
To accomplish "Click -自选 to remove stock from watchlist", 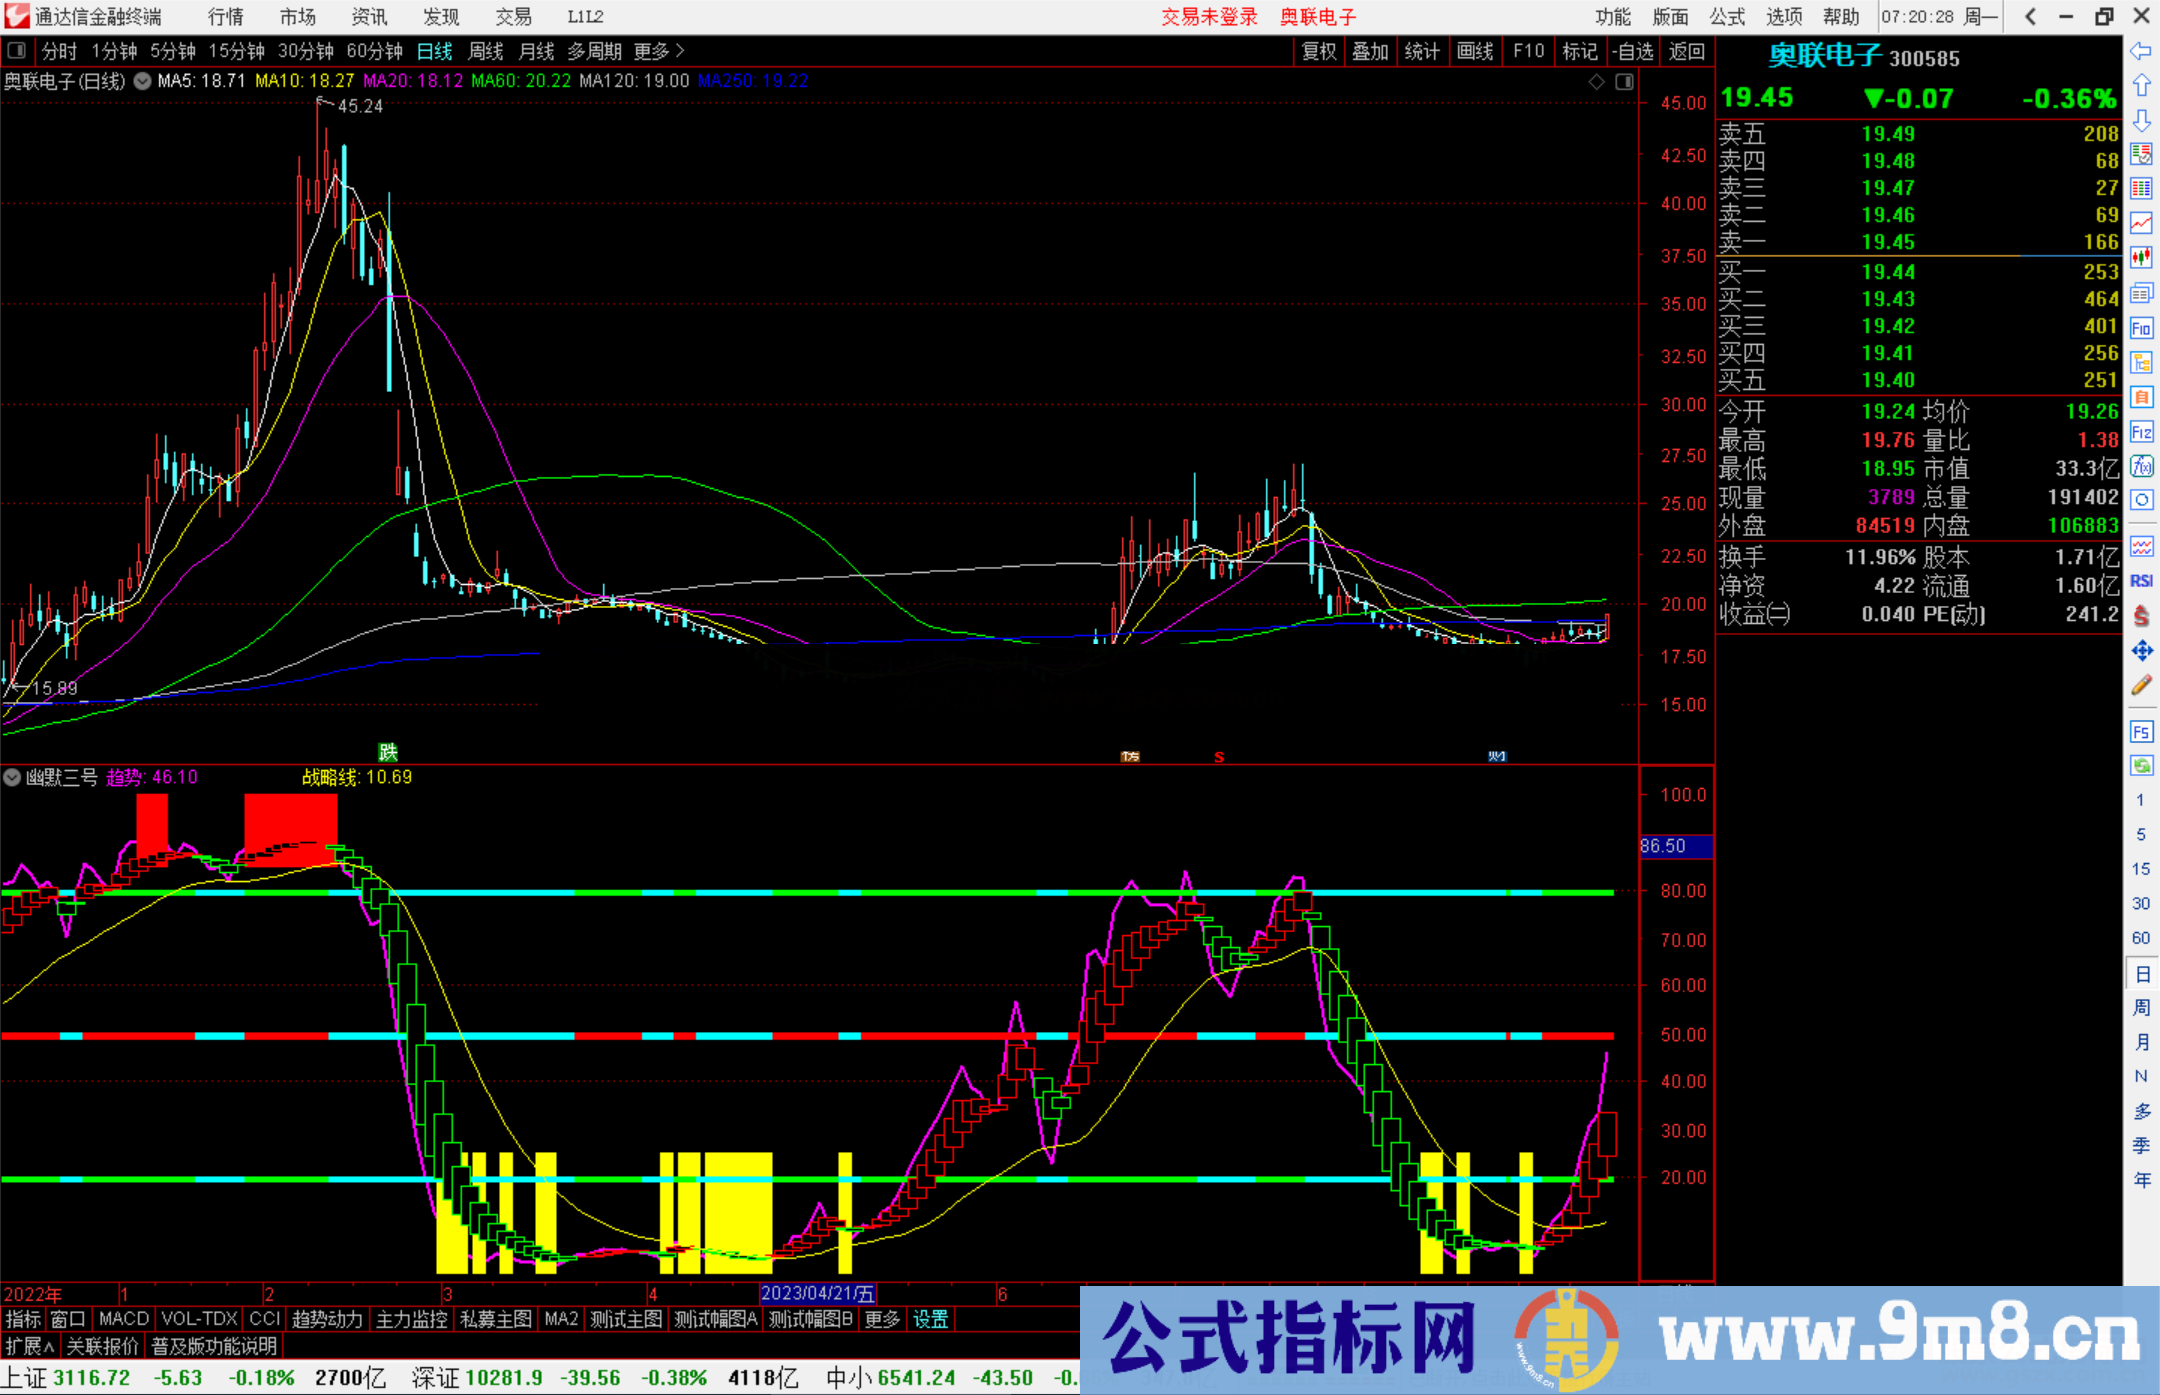I will tap(1633, 51).
